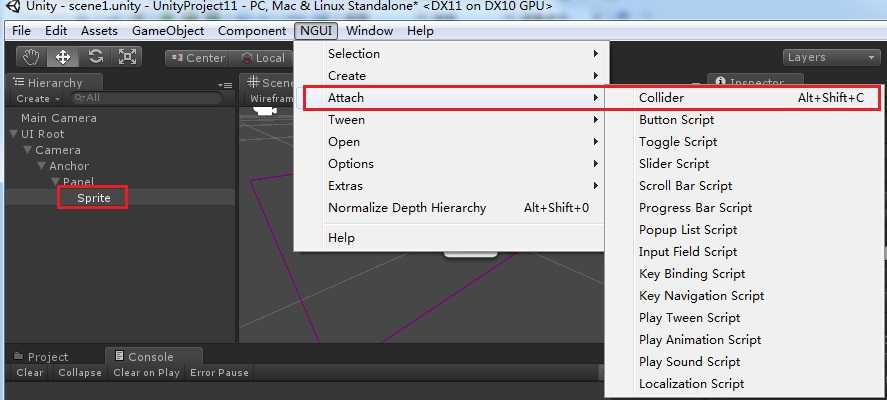The height and width of the screenshot is (400, 887).
Task: Collapse the Anchor tree node
Action: click(x=42, y=166)
